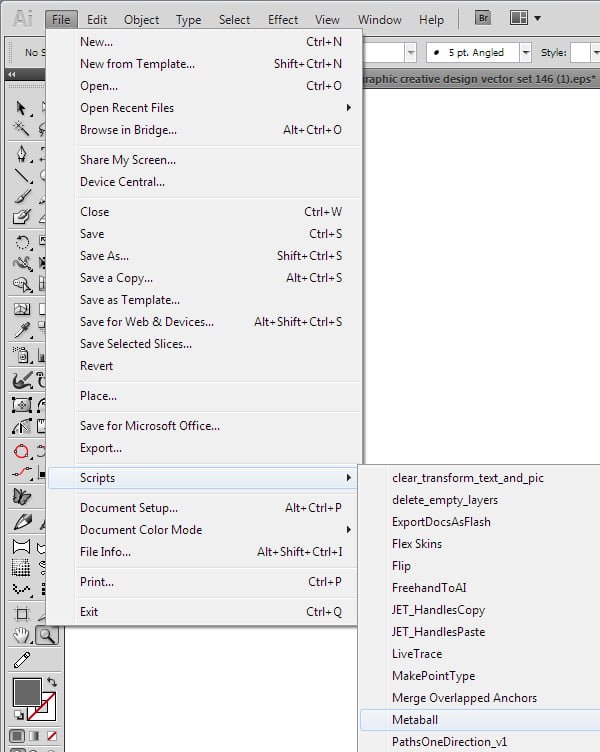This screenshot has height=752, width=600.
Task: Select the Magic Wand tool
Action: click(21, 129)
